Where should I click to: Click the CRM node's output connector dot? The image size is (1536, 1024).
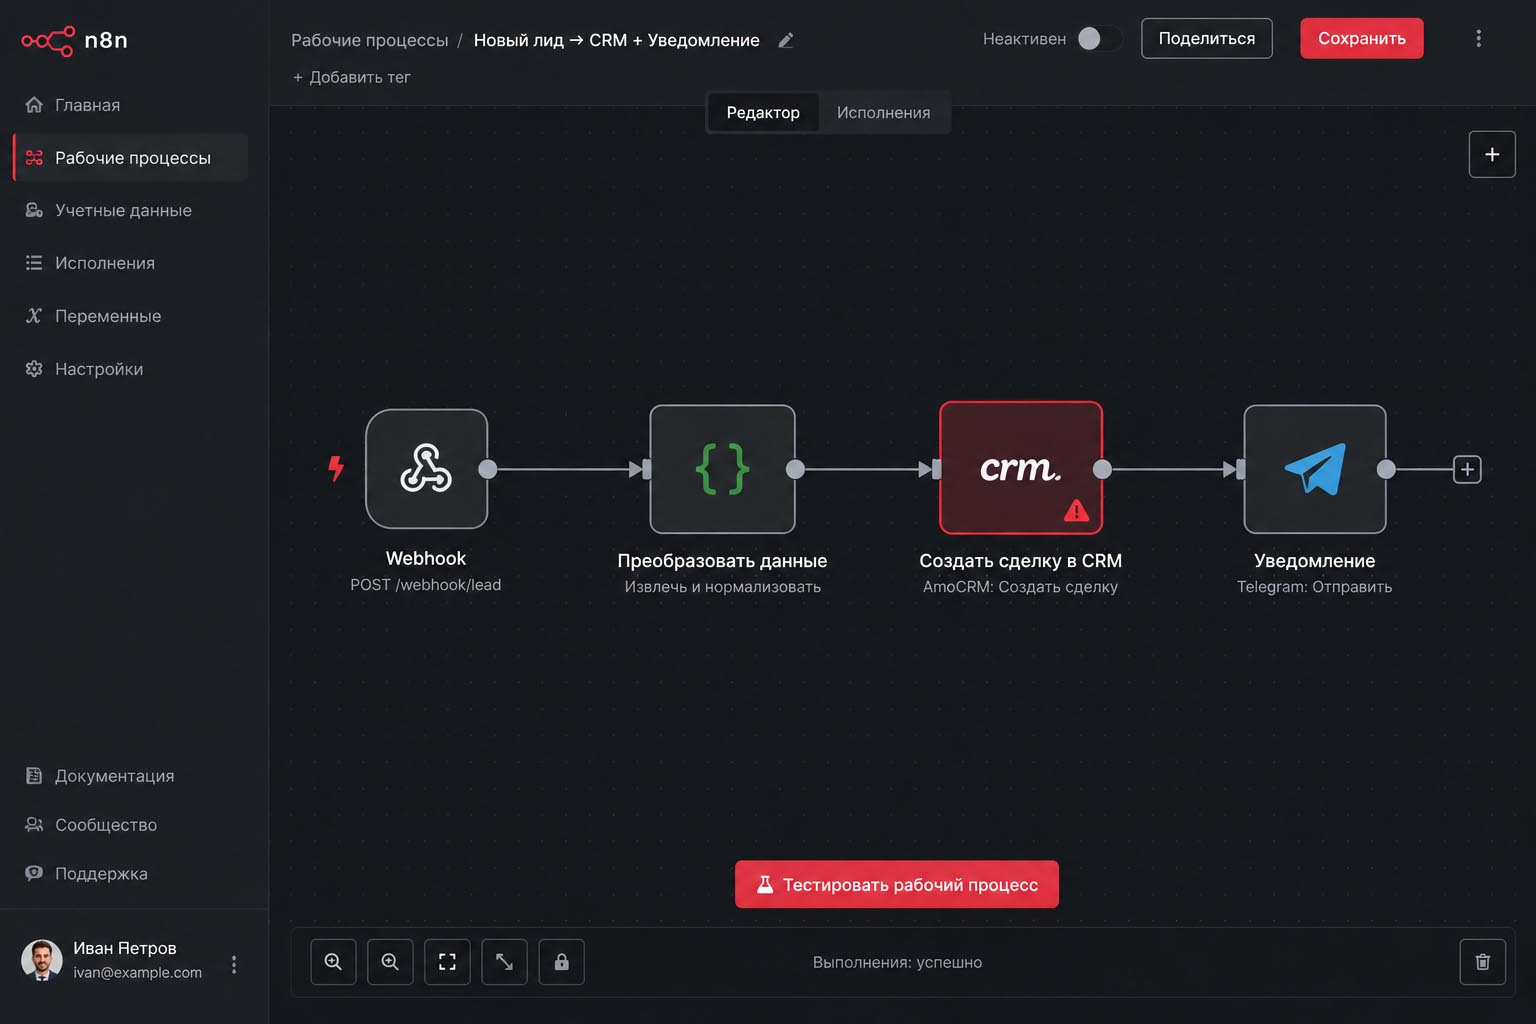pos(1103,469)
